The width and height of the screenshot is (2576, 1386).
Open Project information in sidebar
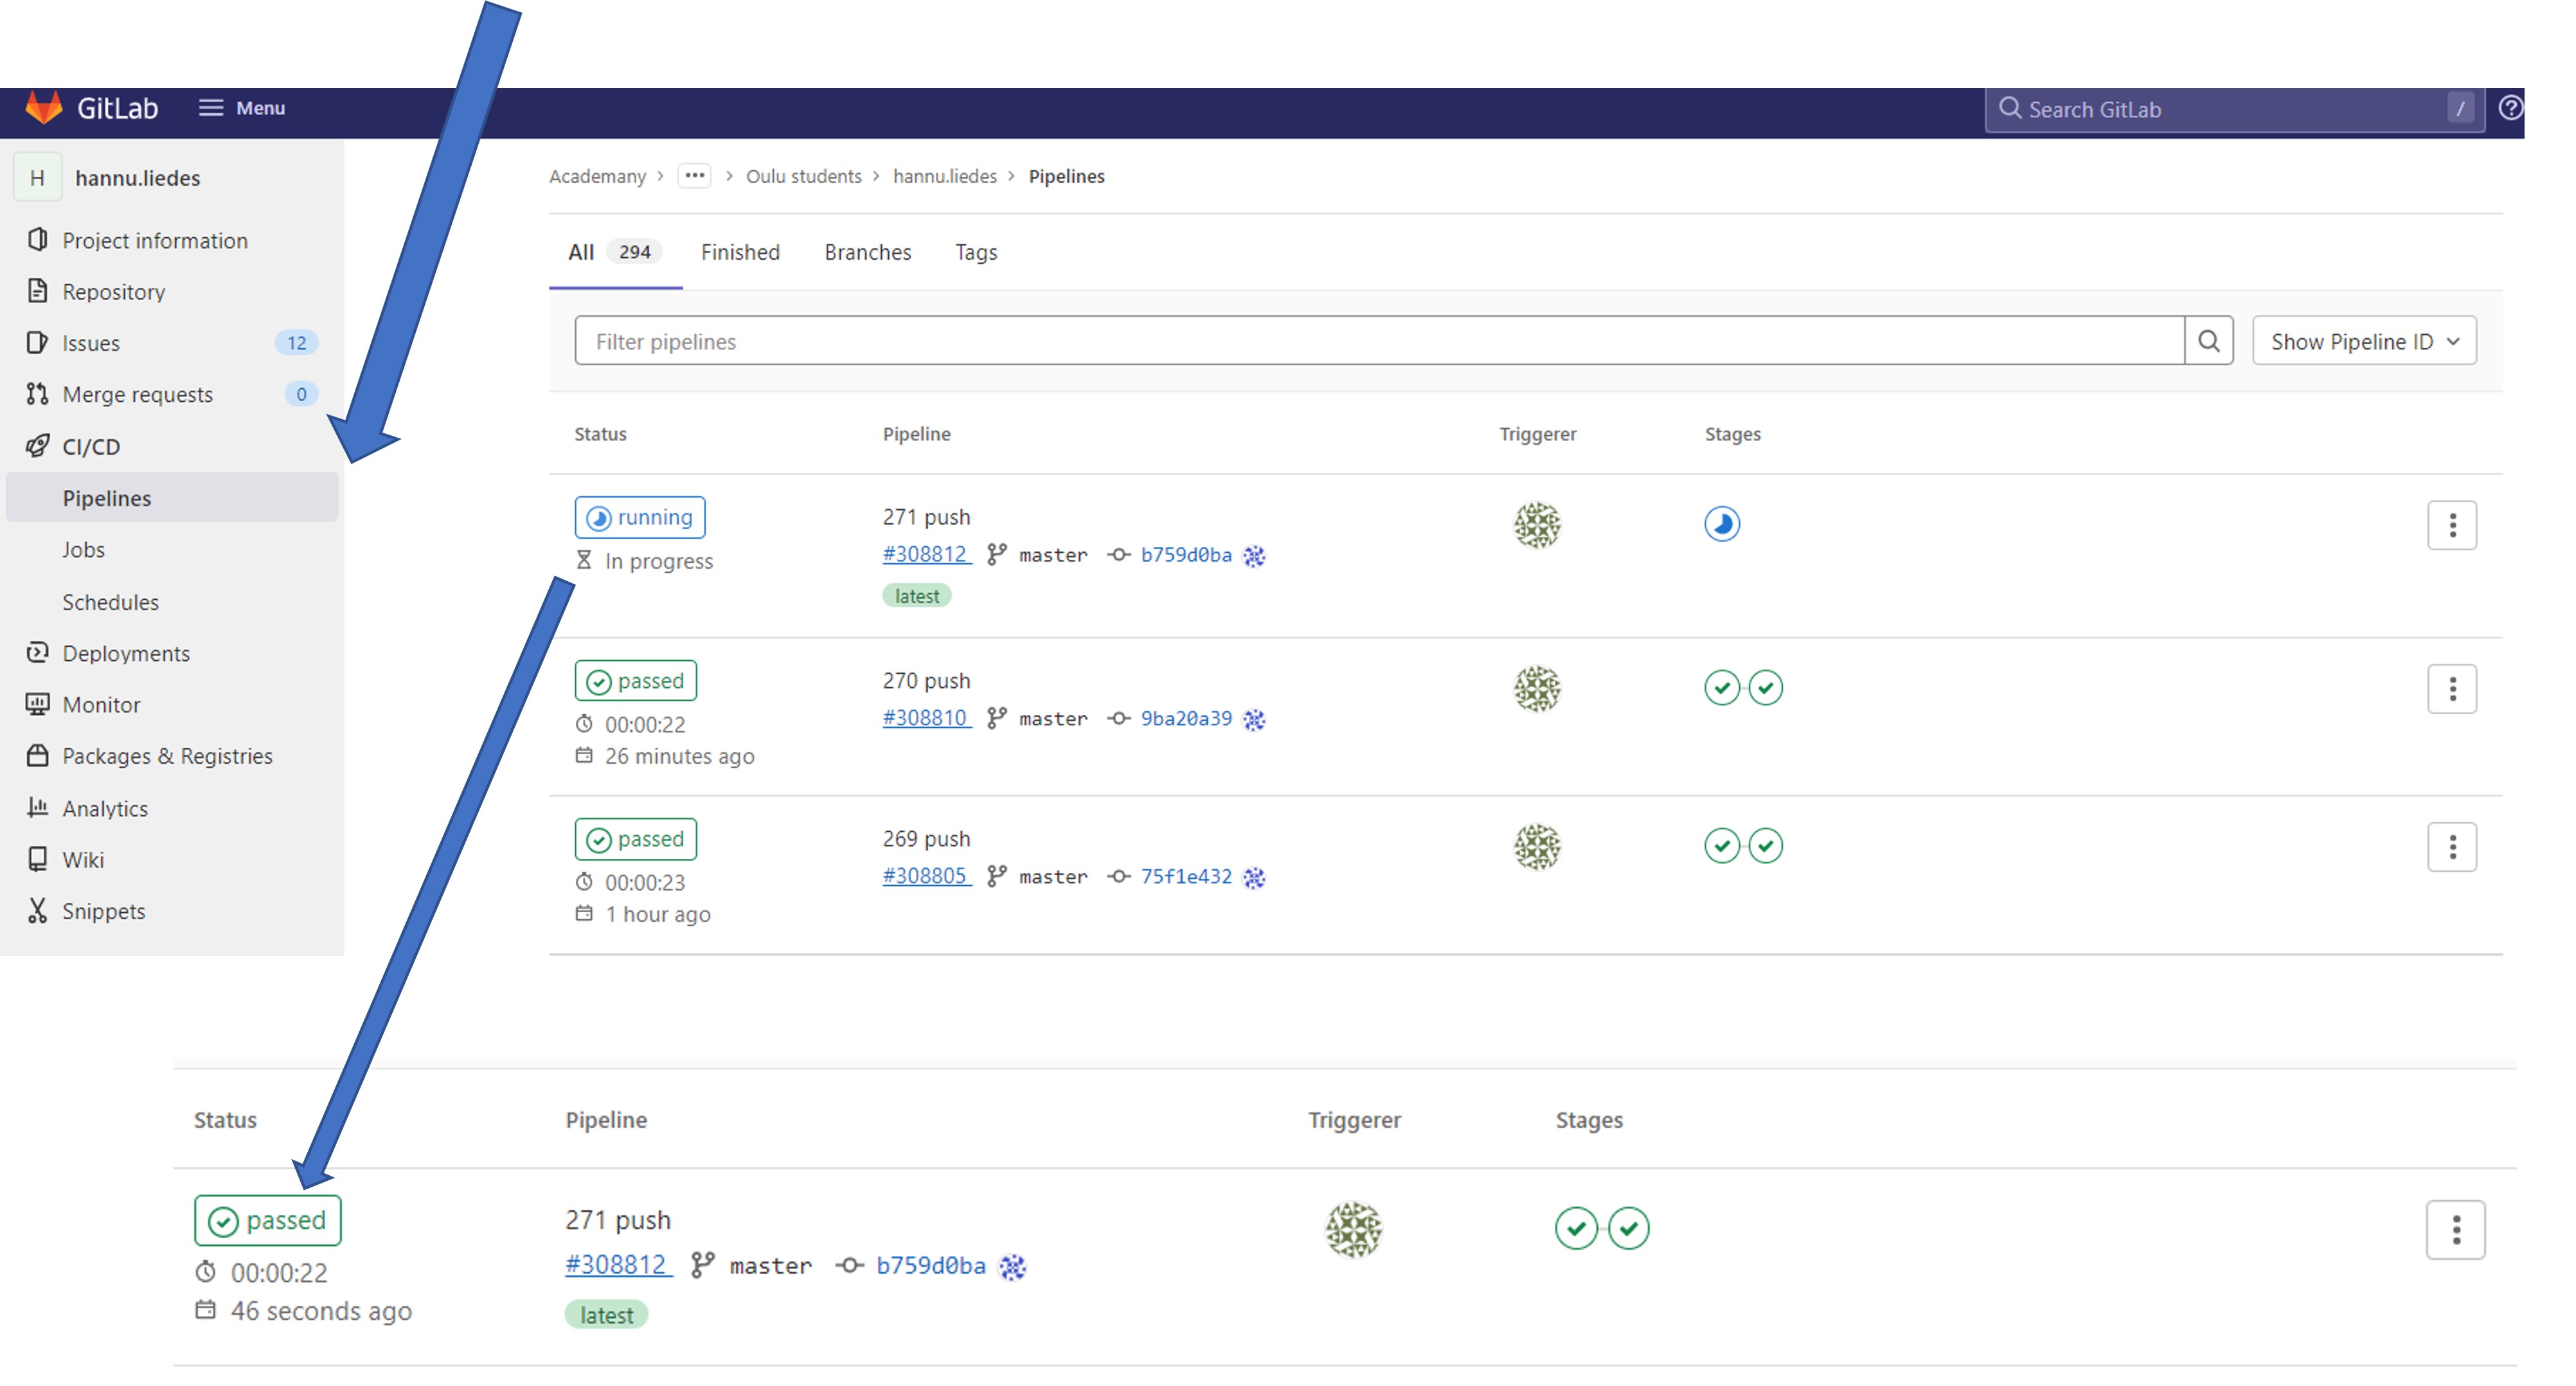(x=154, y=241)
